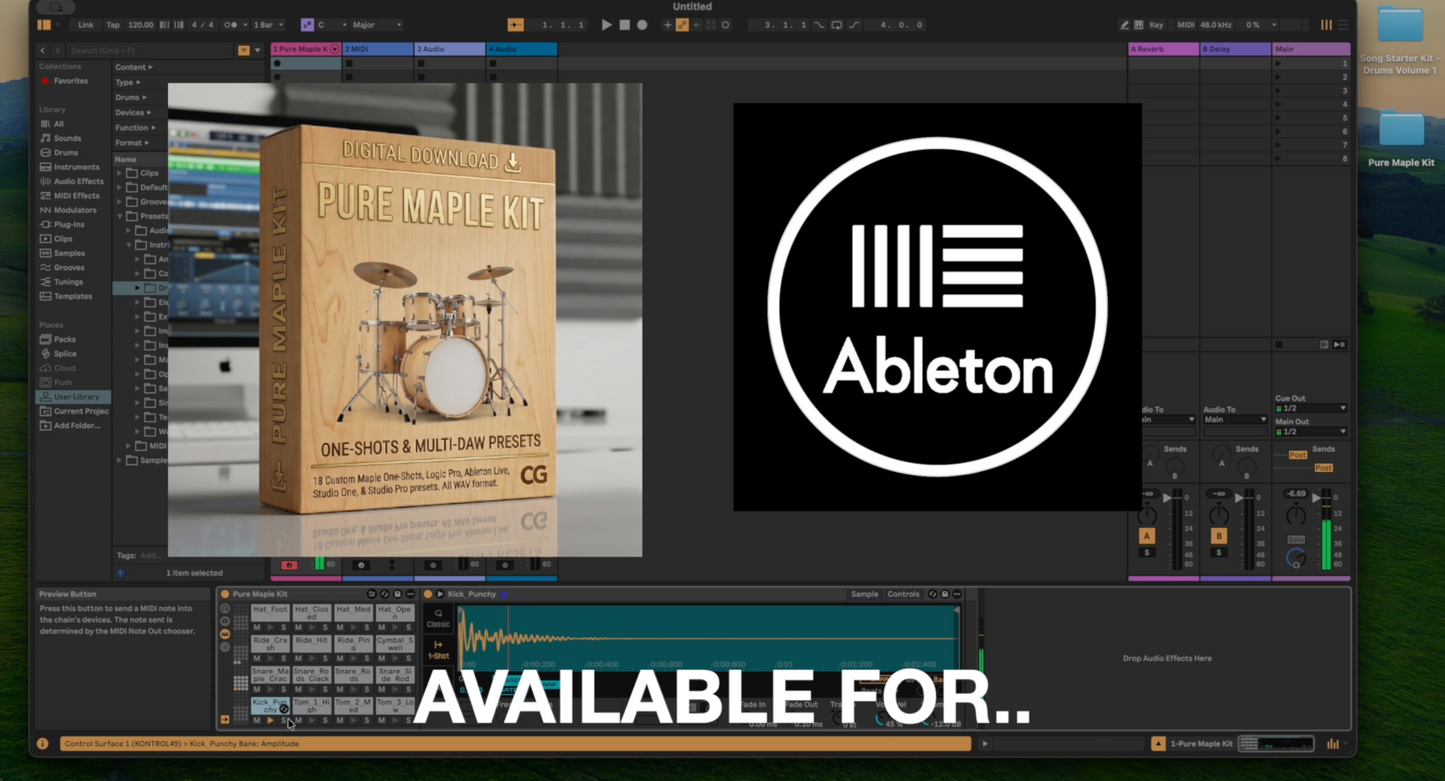The height and width of the screenshot is (781, 1445).
Task: Launch scene 1 on the Main track
Action: point(1278,63)
